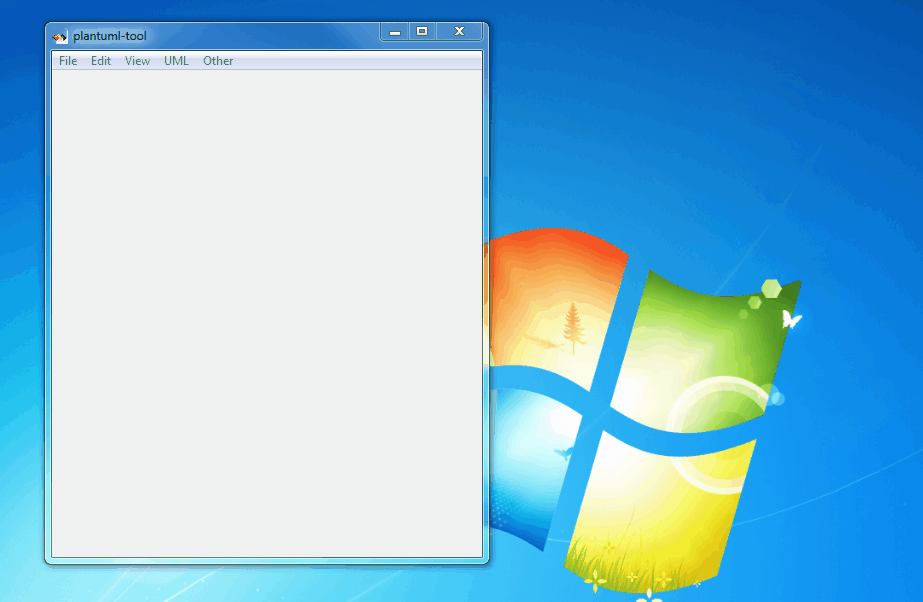Maximize the plantuml-tool window
Viewport: 923px width, 602px height.
pos(422,32)
